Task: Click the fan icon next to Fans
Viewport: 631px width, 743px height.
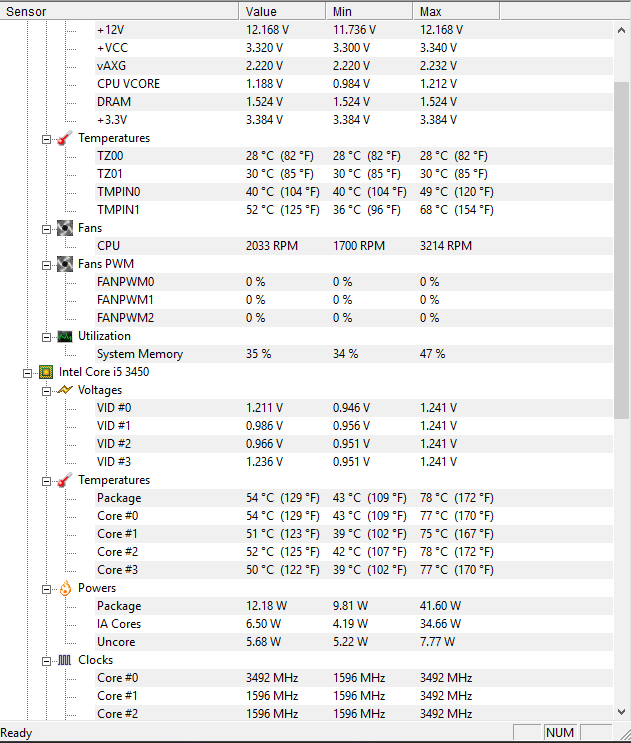Action: [x=65, y=228]
